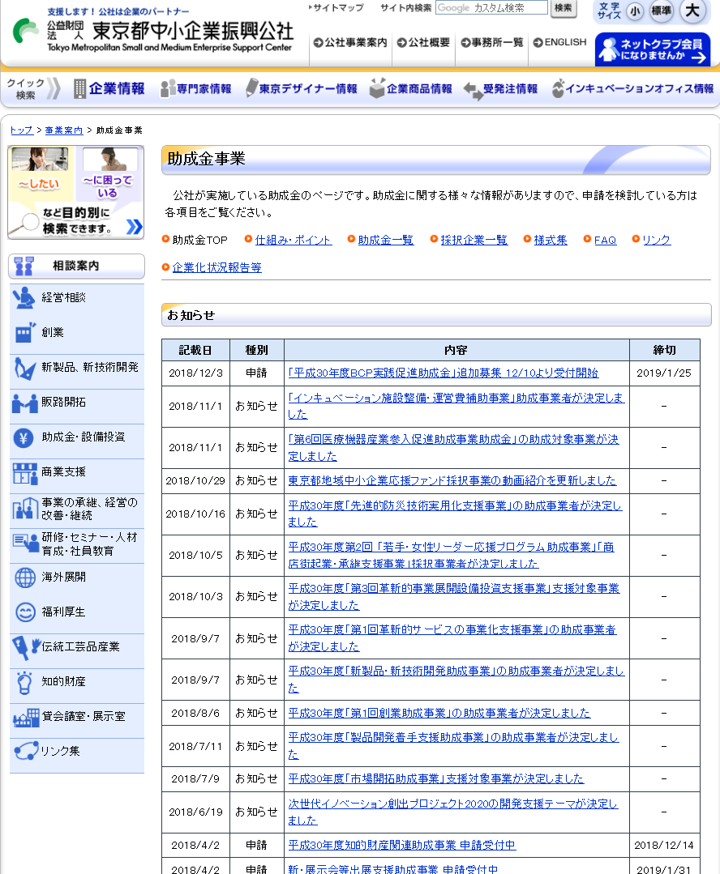This screenshot has height=874, width=720.
Task: Open the 先進的防災技術実用化支援事業 notice
Action: click(454, 513)
